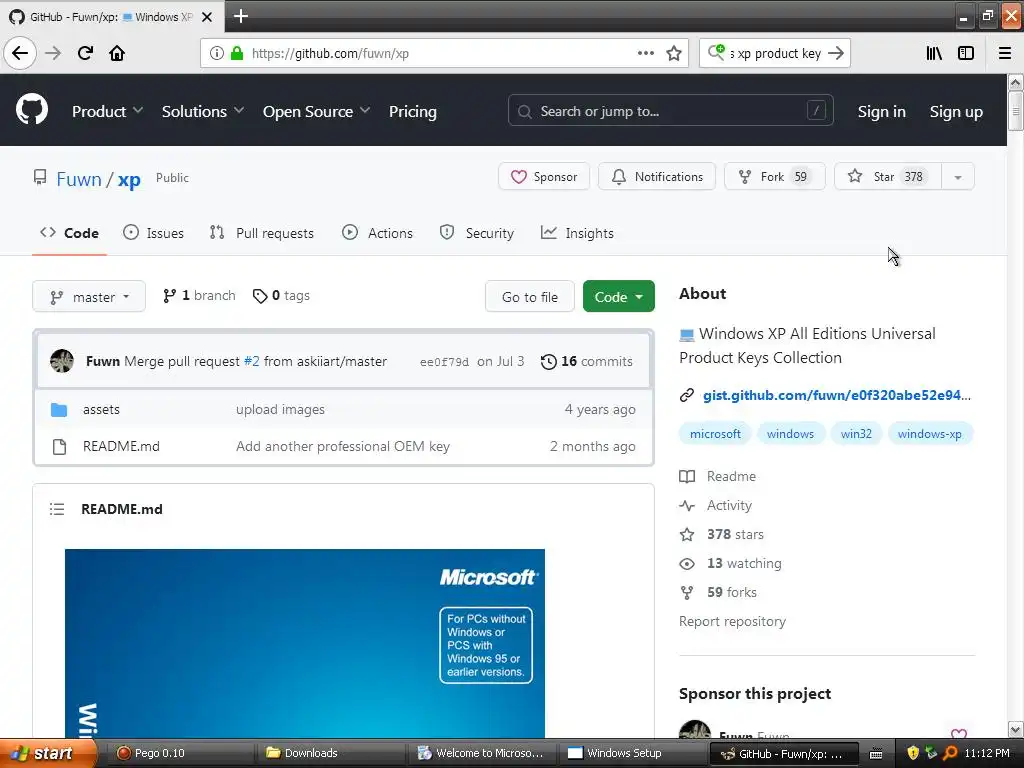Submit the search with the arrow button
Screen dimensions: 1024x768
[835, 53]
